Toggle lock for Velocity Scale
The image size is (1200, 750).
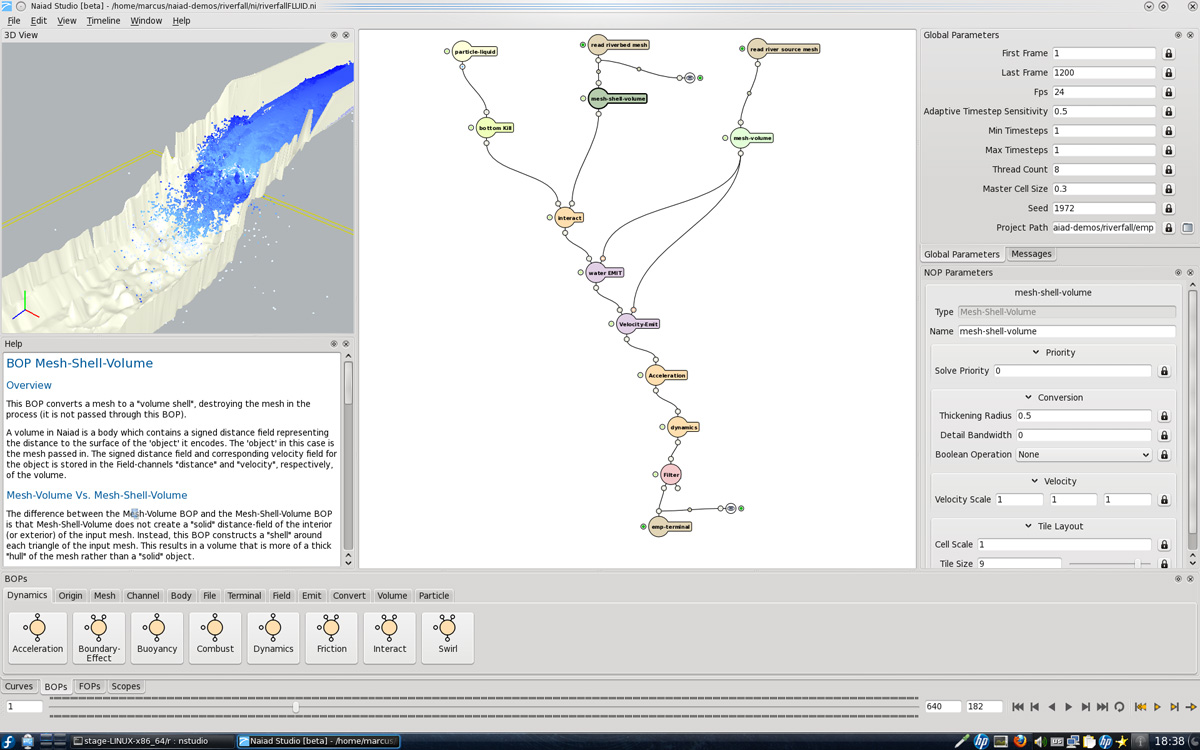click(x=1164, y=500)
